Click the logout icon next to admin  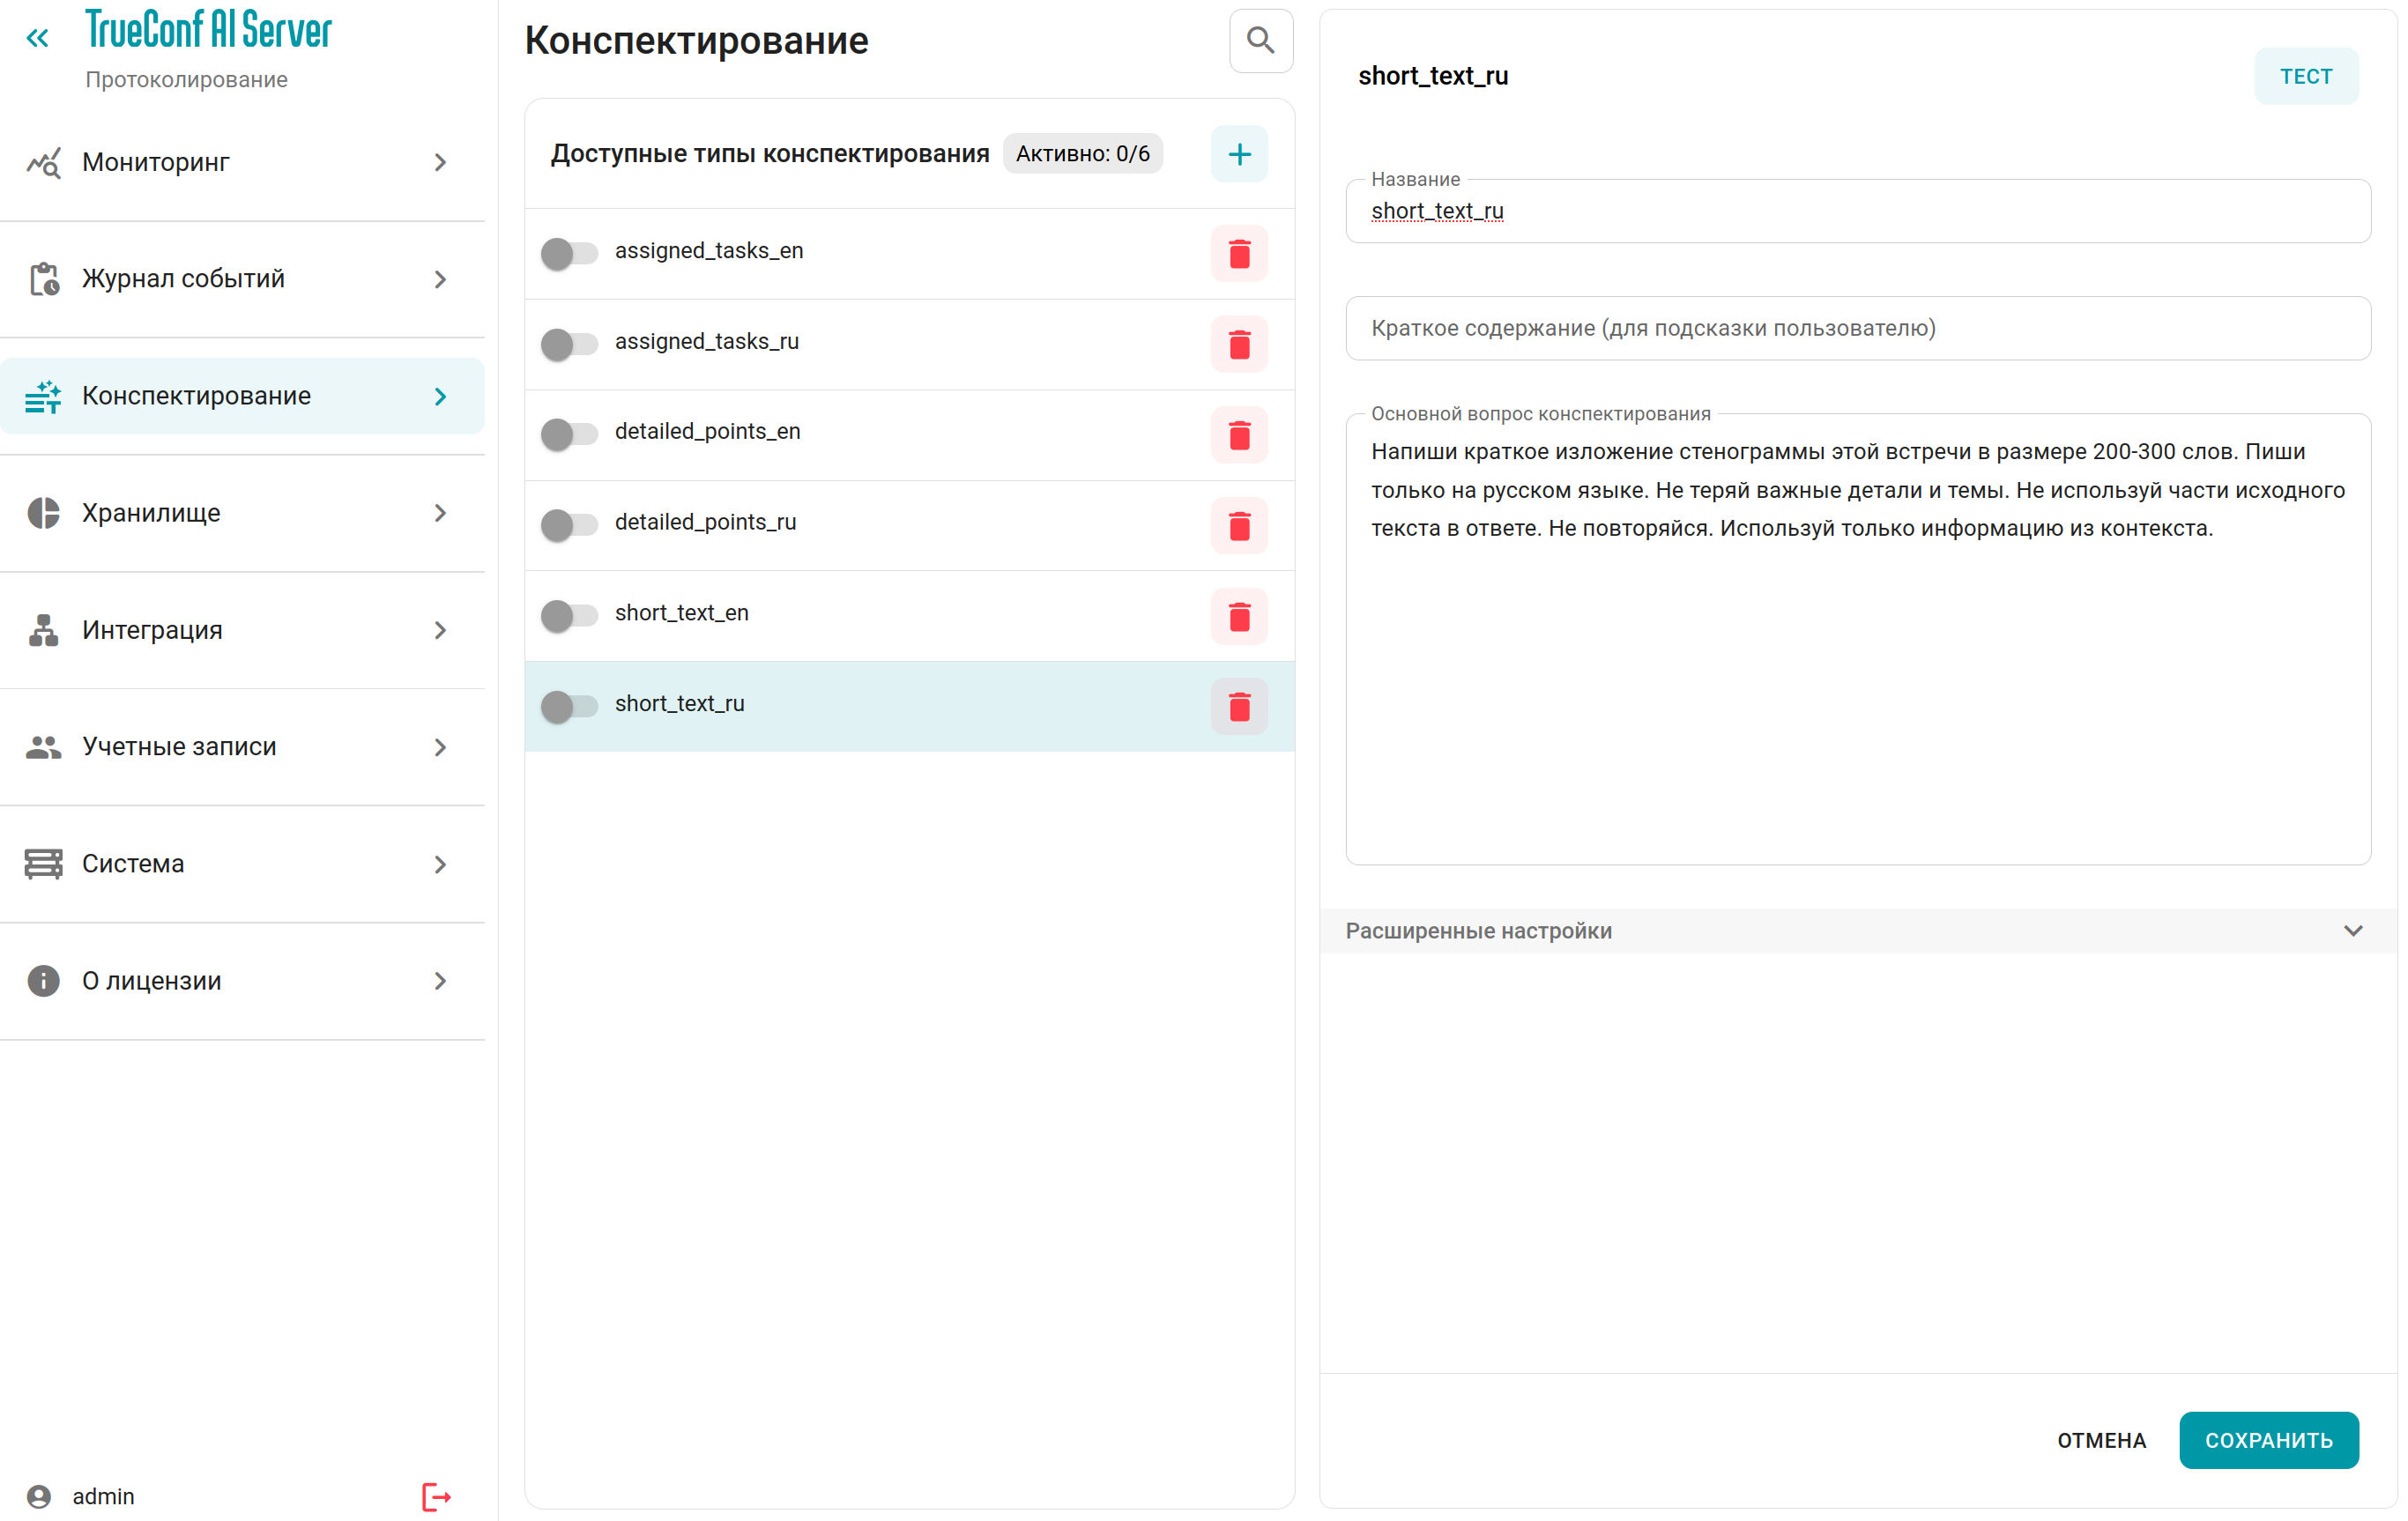click(435, 1496)
